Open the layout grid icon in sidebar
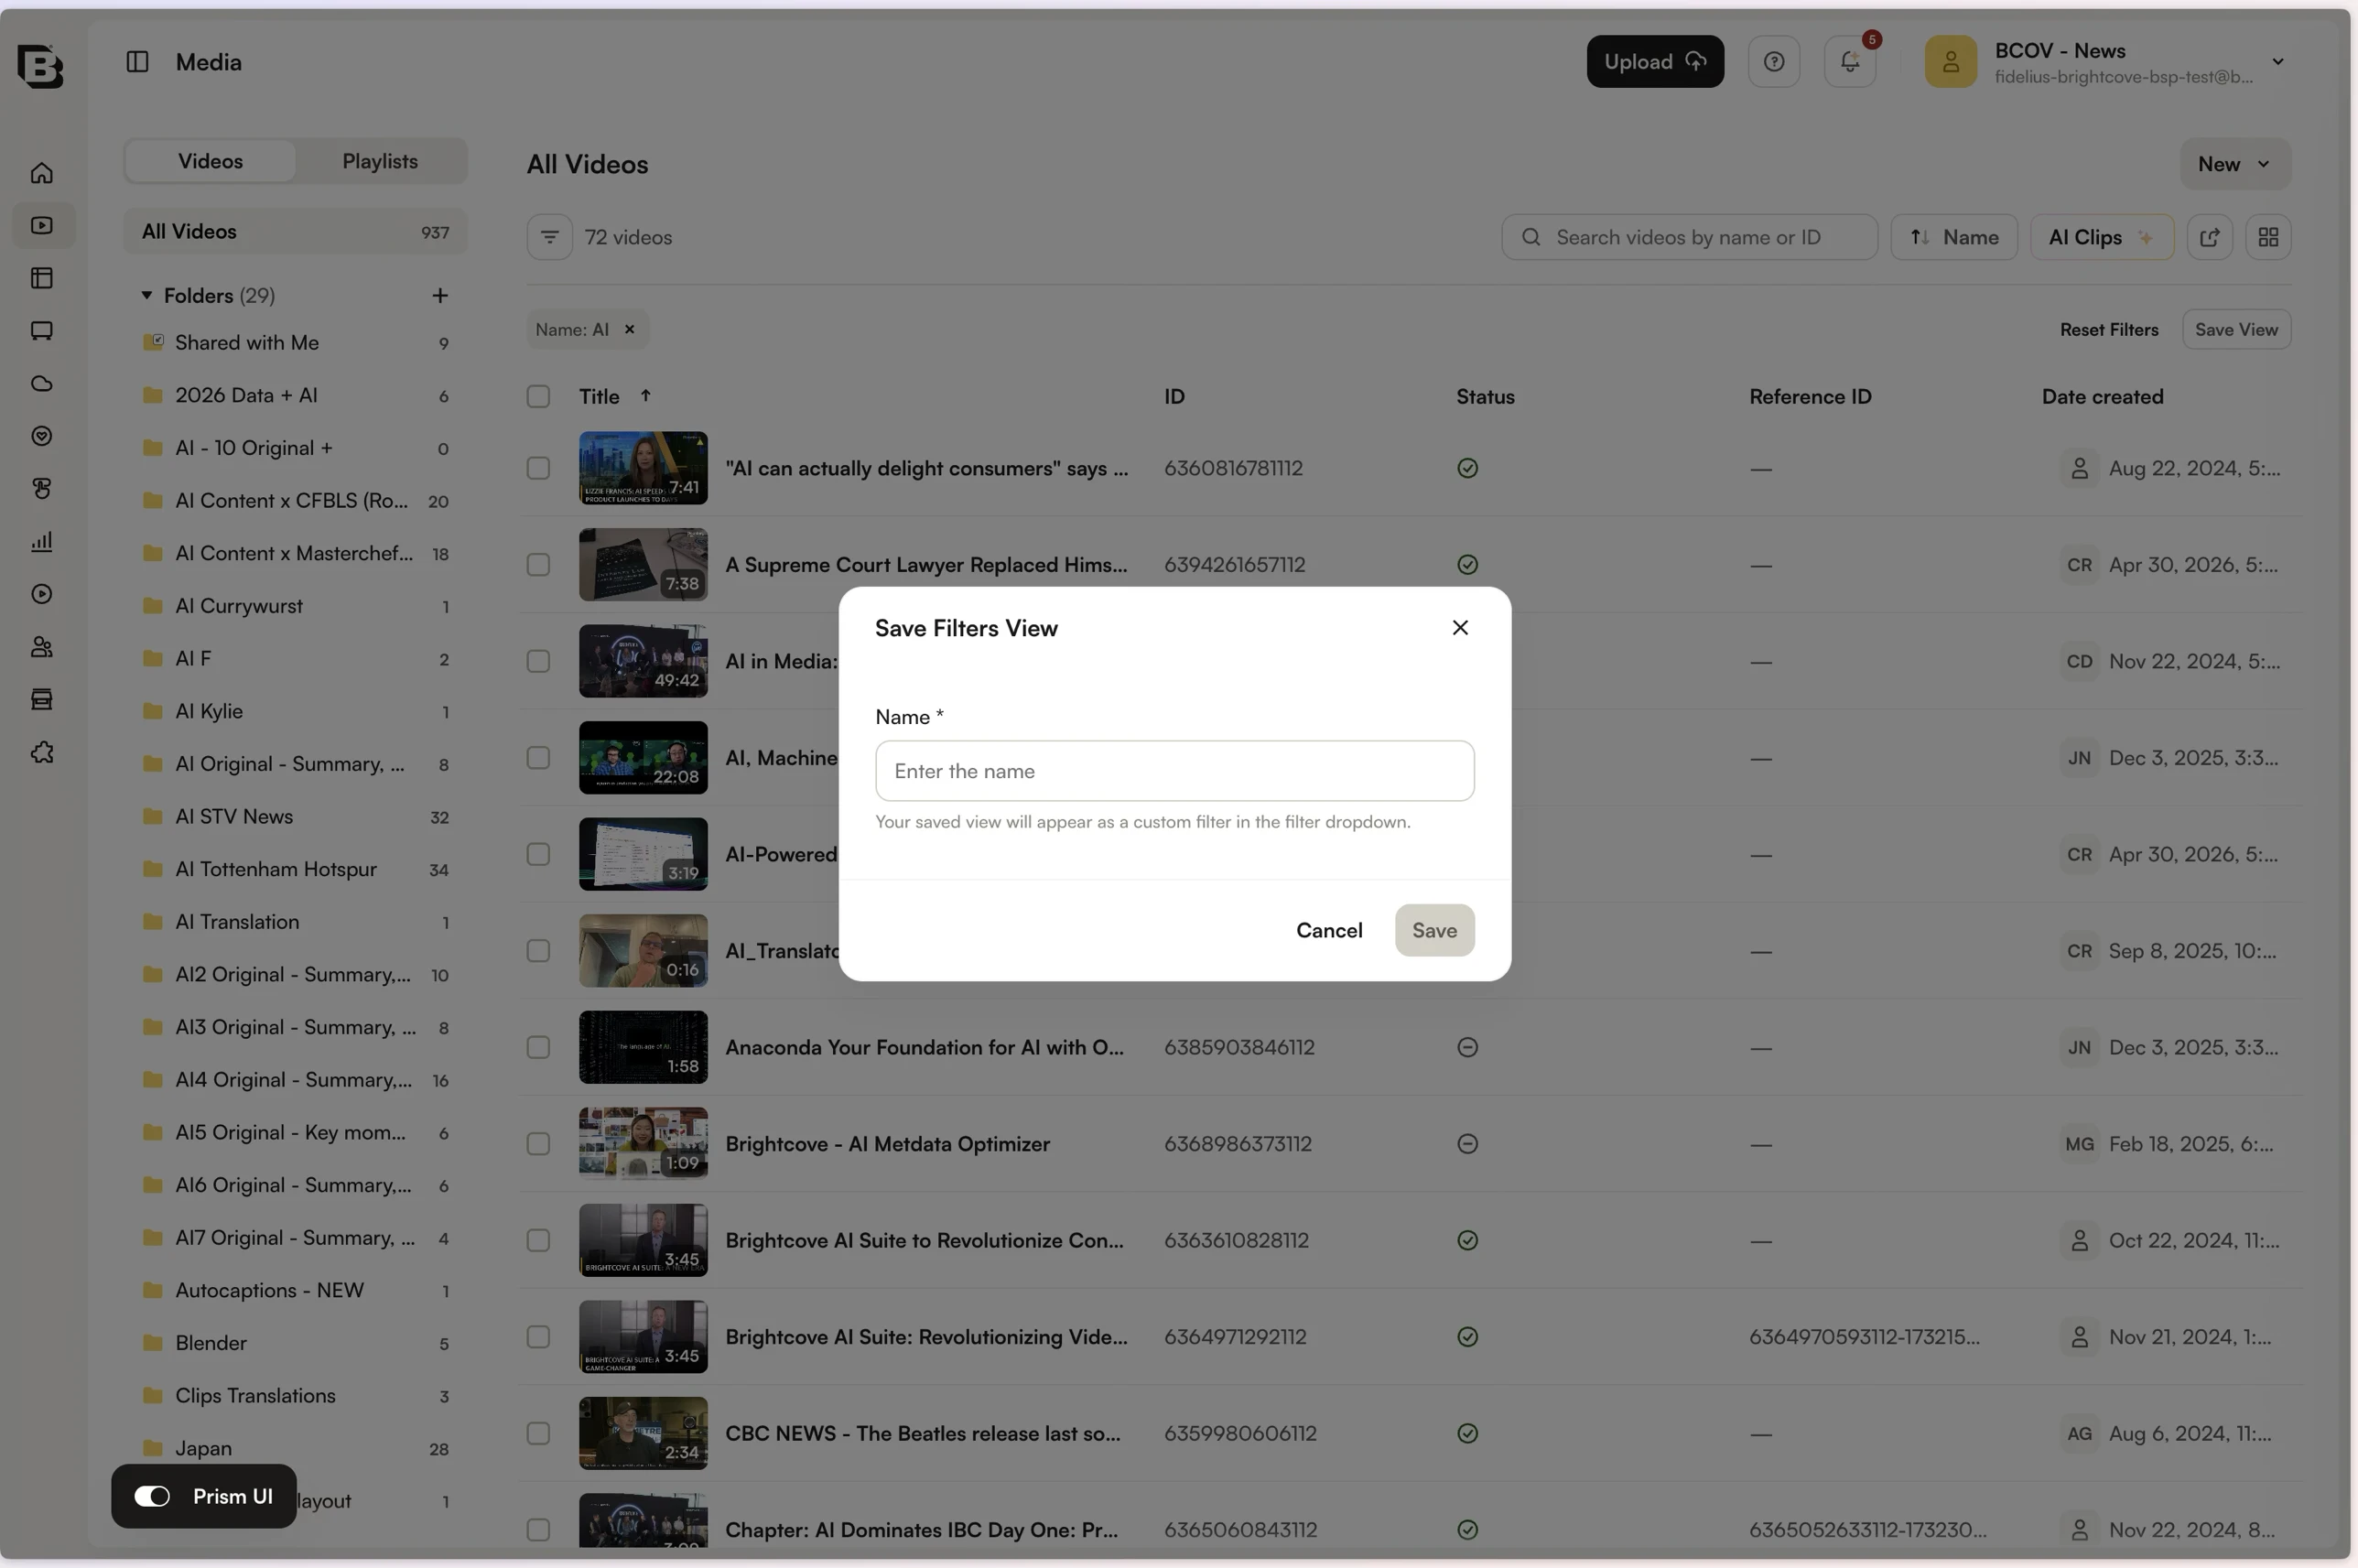 [42, 278]
